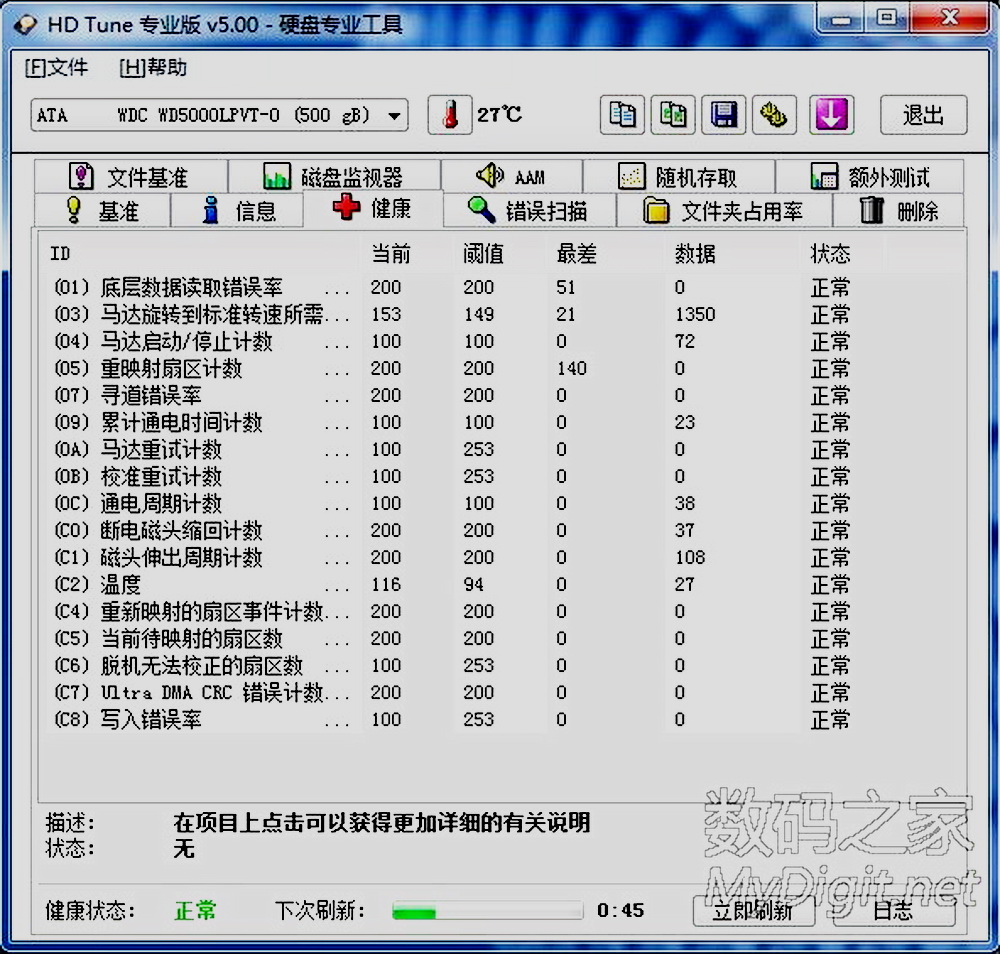The width and height of the screenshot is (1000, 954).
Task: Click the 立即刷新 button
Action: 753,910
